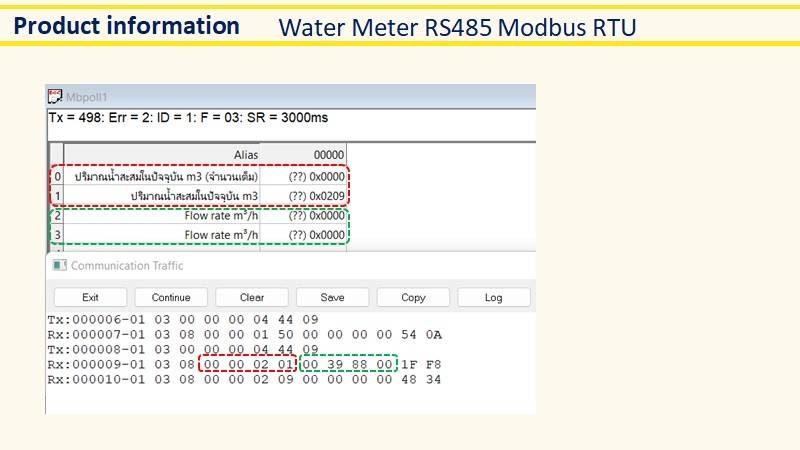Click the Continue button

pos(171,297)
